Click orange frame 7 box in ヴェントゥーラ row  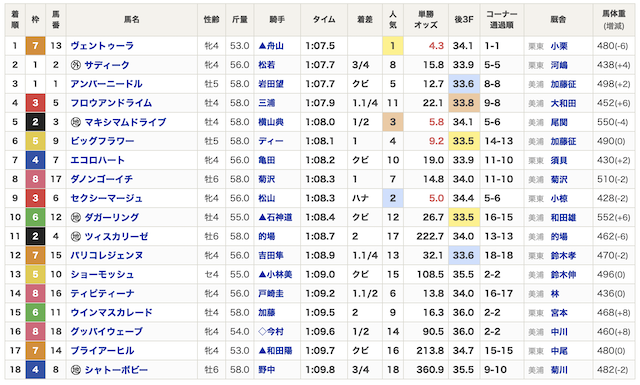pos(36,46)
